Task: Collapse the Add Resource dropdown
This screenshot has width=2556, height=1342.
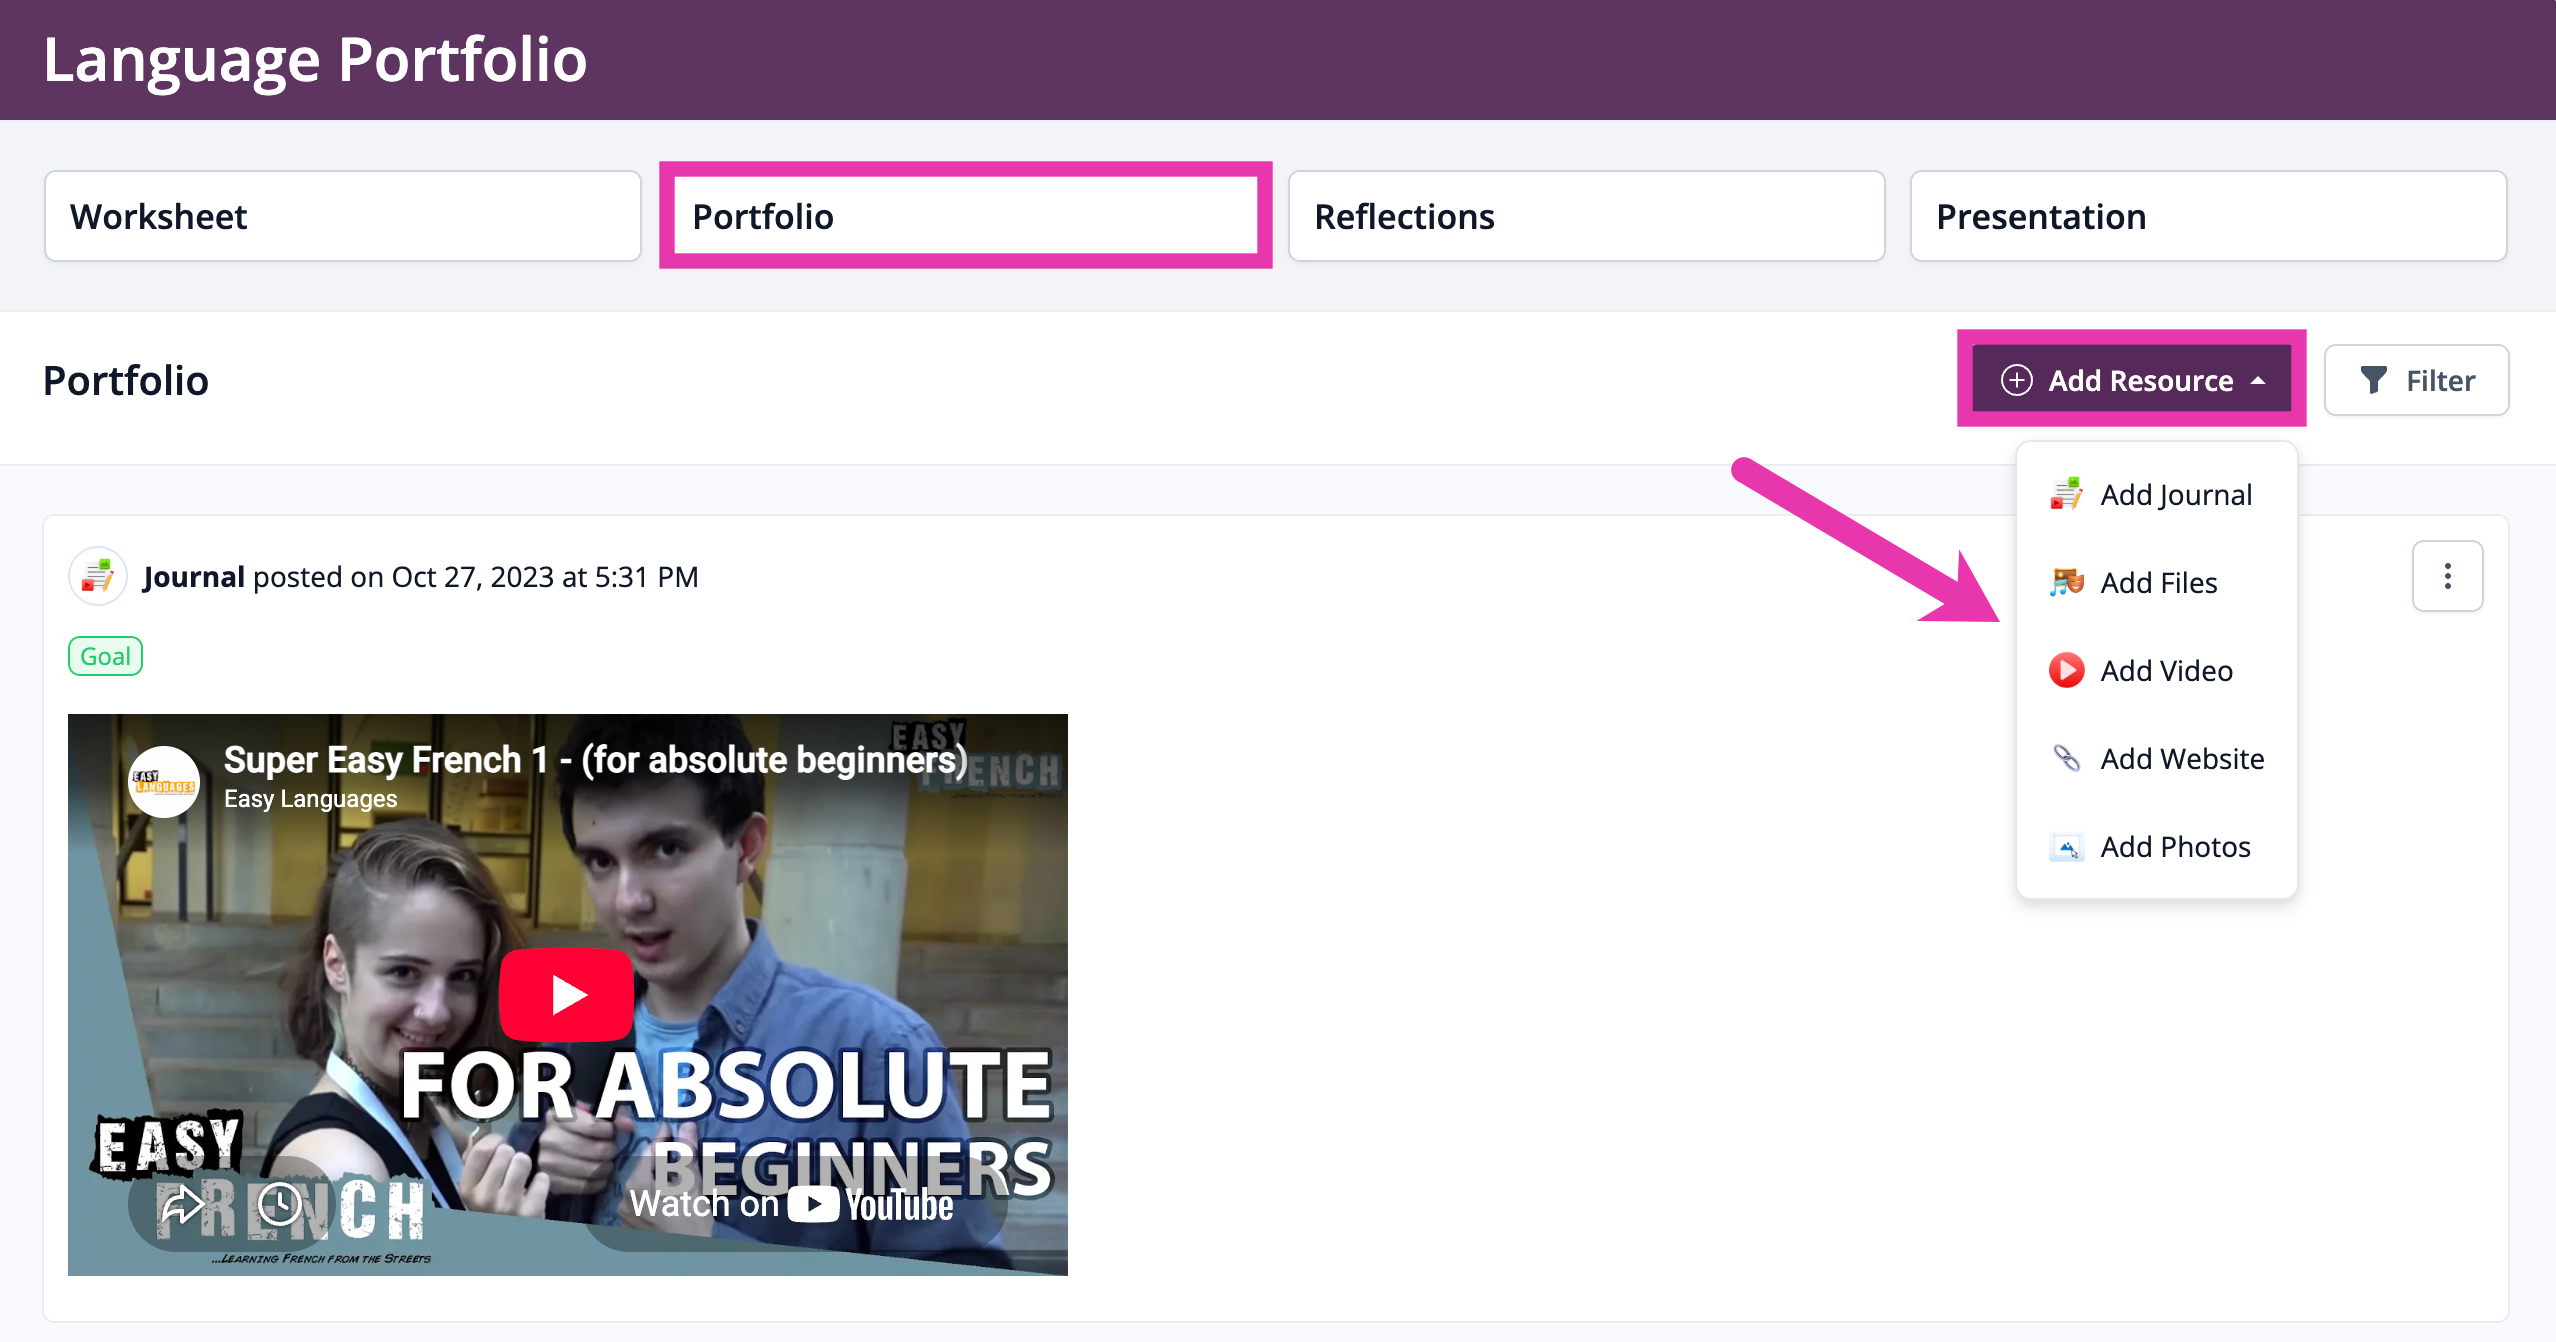Action: tap(2131, 380)
